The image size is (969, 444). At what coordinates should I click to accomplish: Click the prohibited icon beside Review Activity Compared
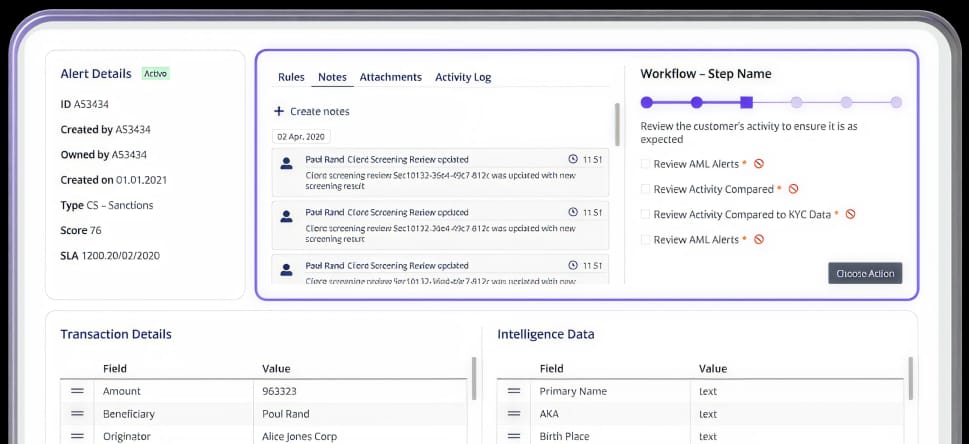tap(793, 189)
